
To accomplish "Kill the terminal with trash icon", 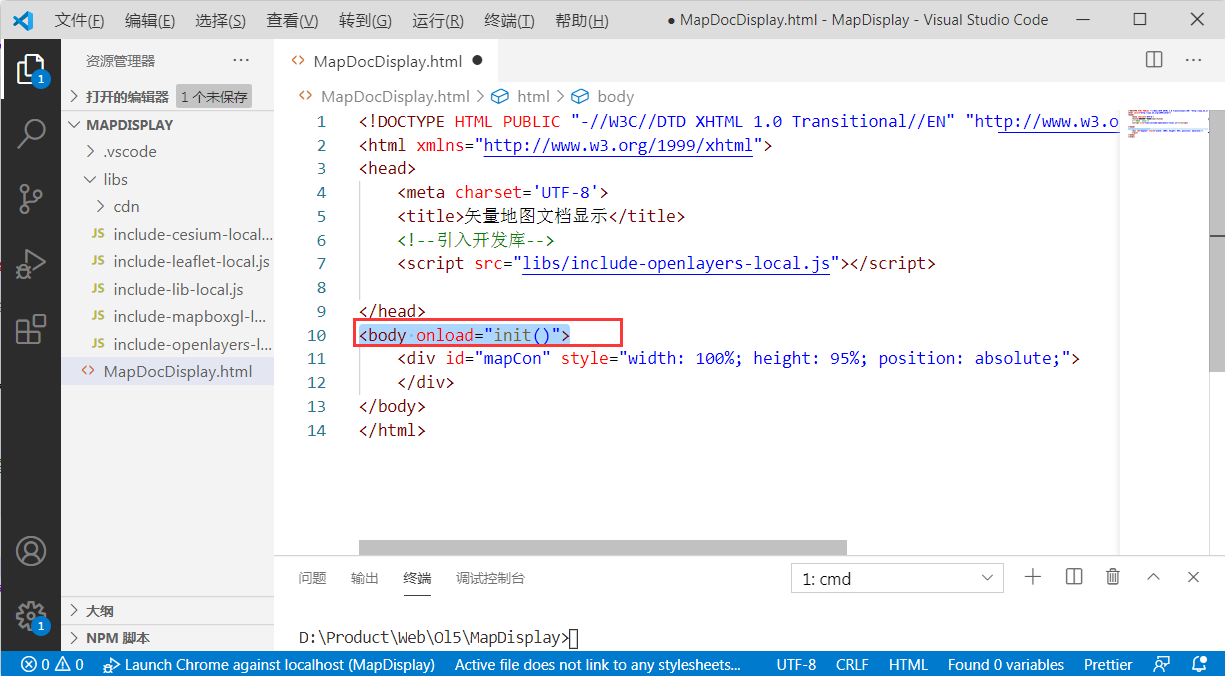I will (1113, 577).
